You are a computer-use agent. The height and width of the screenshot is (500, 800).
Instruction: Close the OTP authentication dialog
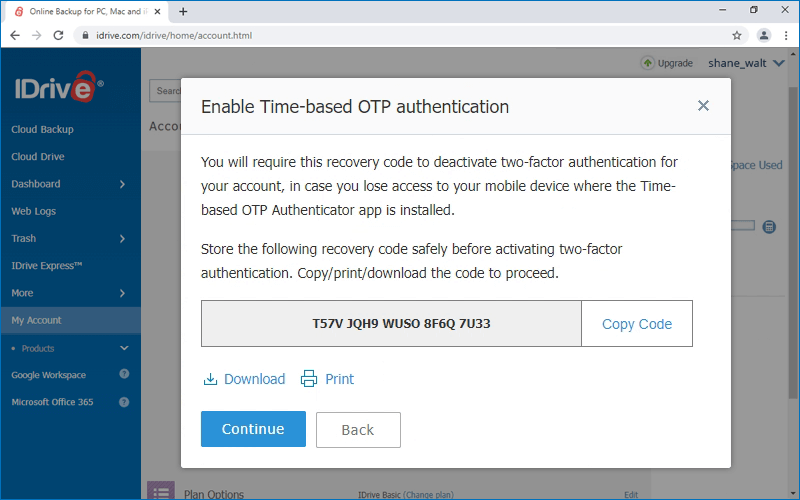coord(703,106)
